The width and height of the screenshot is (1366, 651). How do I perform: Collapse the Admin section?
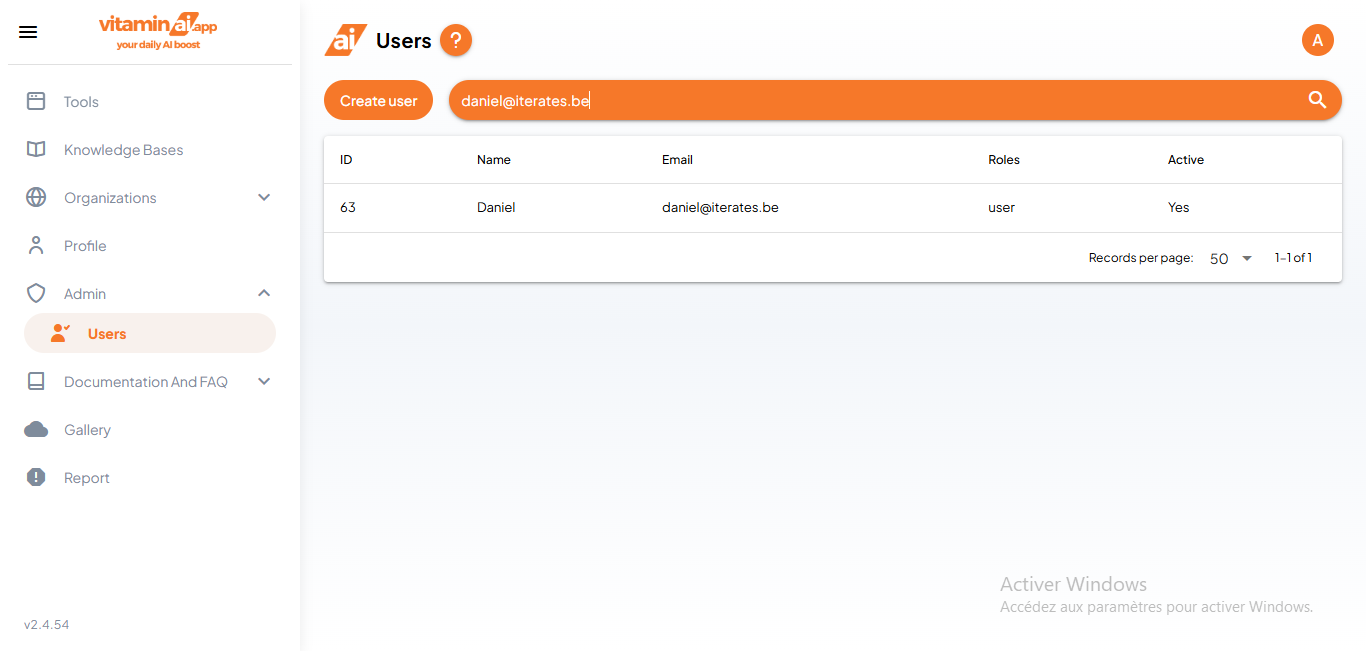coord(264,293)
